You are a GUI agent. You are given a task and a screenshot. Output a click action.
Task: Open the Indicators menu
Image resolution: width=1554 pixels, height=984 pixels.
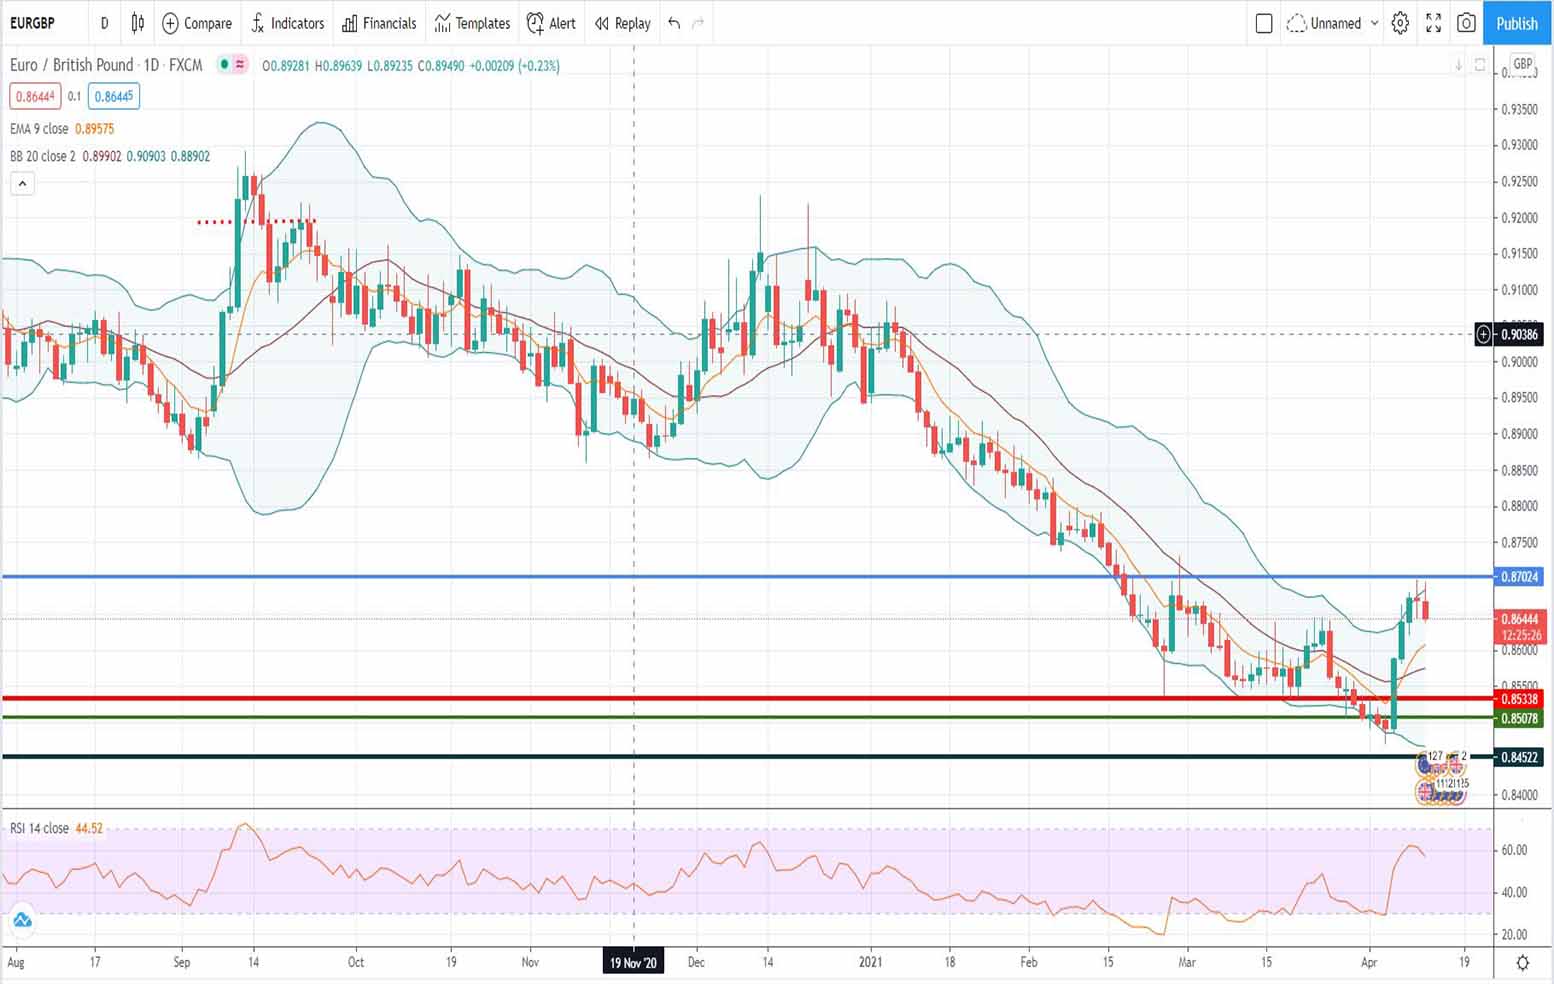(x=288, y=23)
